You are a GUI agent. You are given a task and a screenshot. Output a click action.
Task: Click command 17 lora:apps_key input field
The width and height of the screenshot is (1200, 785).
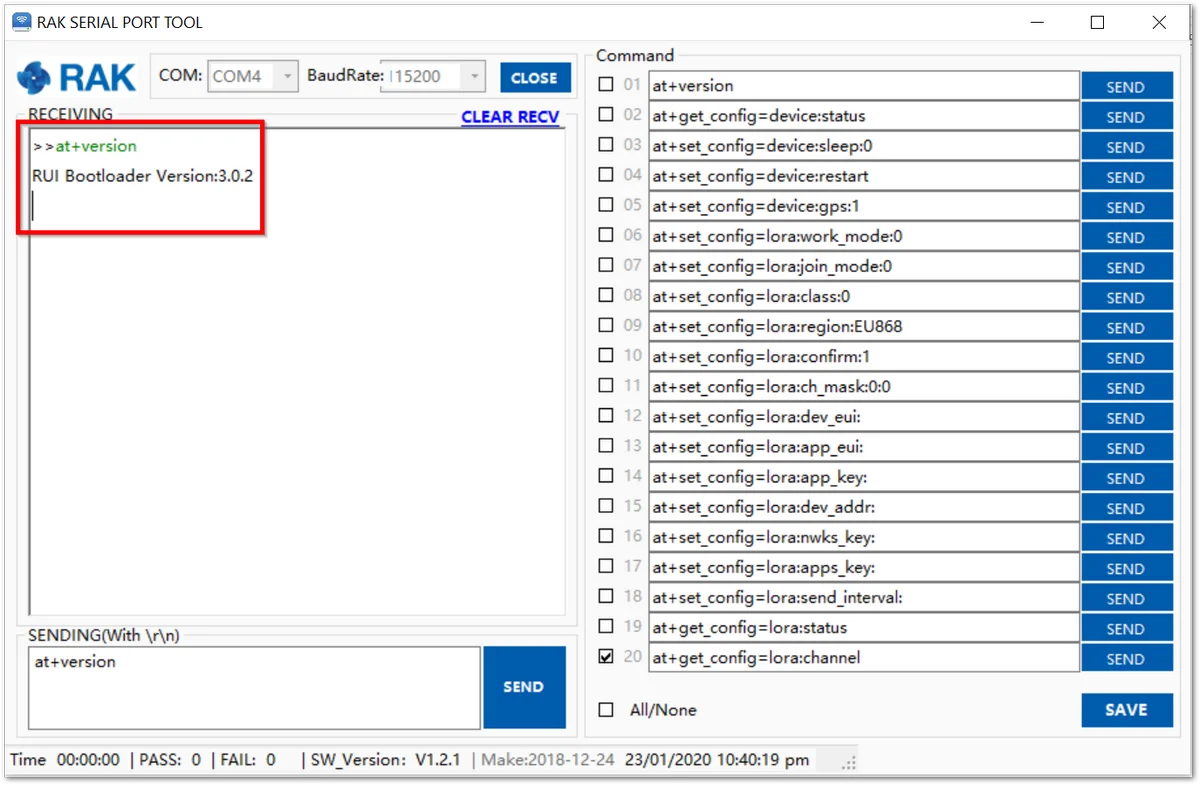pyautogui.click(x=864, y=567)
